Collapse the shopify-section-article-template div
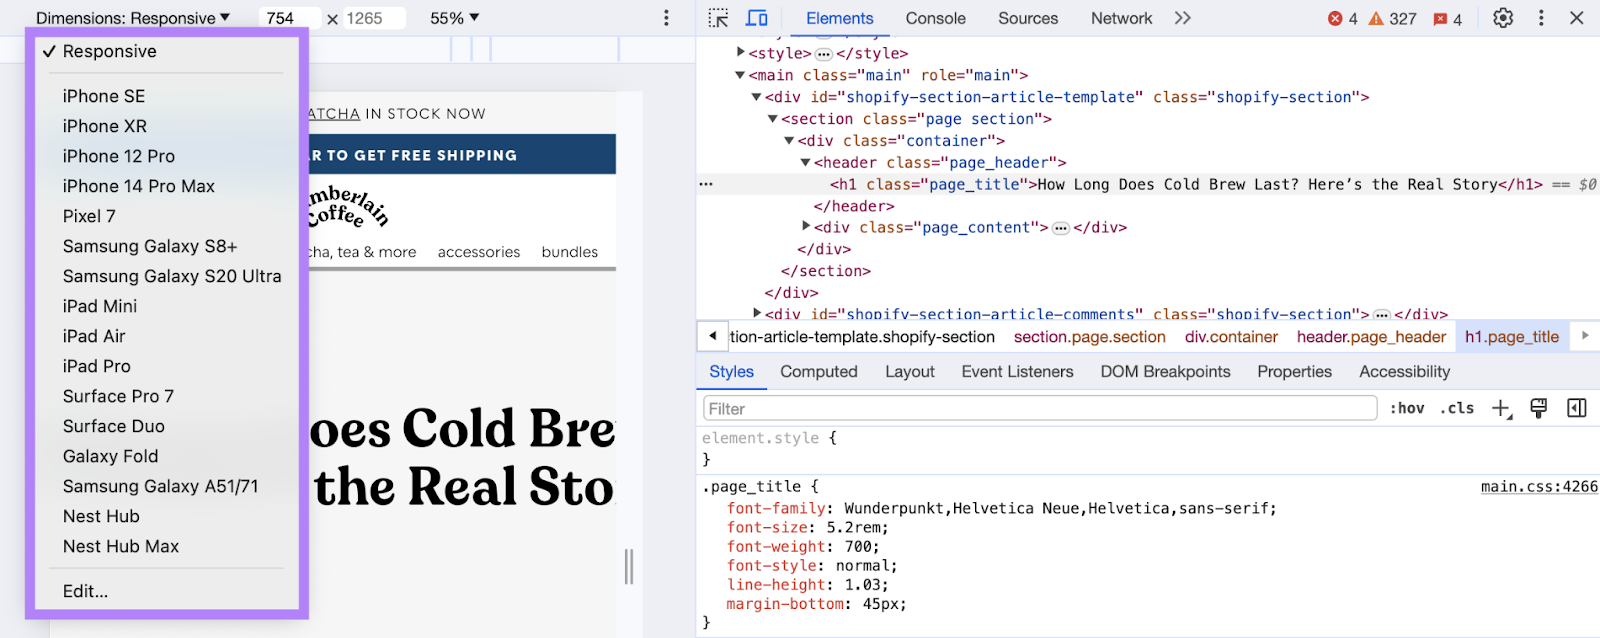The height and width of the screenshot is (638, 1600). click(x=757, y=97)
